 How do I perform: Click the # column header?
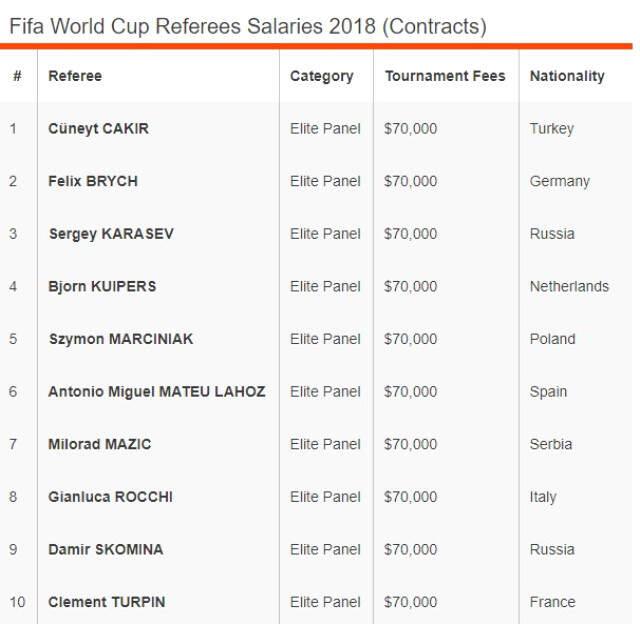17,76
